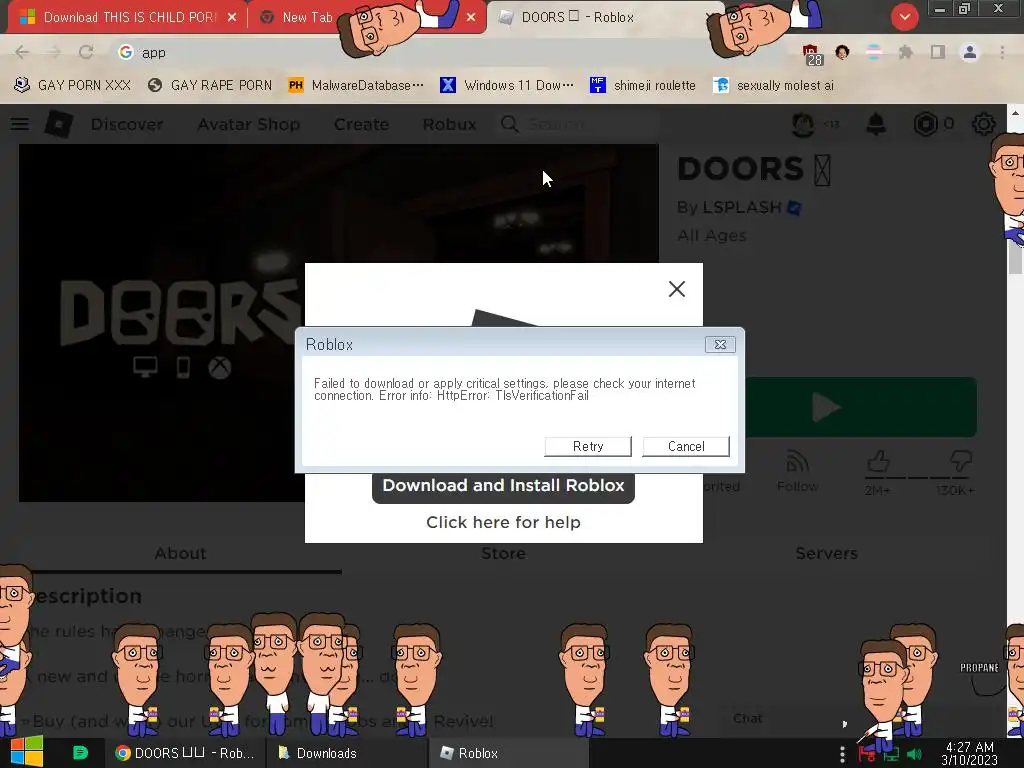
Task: Go to Discover in Roblox navigation
Action: pos(127,124)
